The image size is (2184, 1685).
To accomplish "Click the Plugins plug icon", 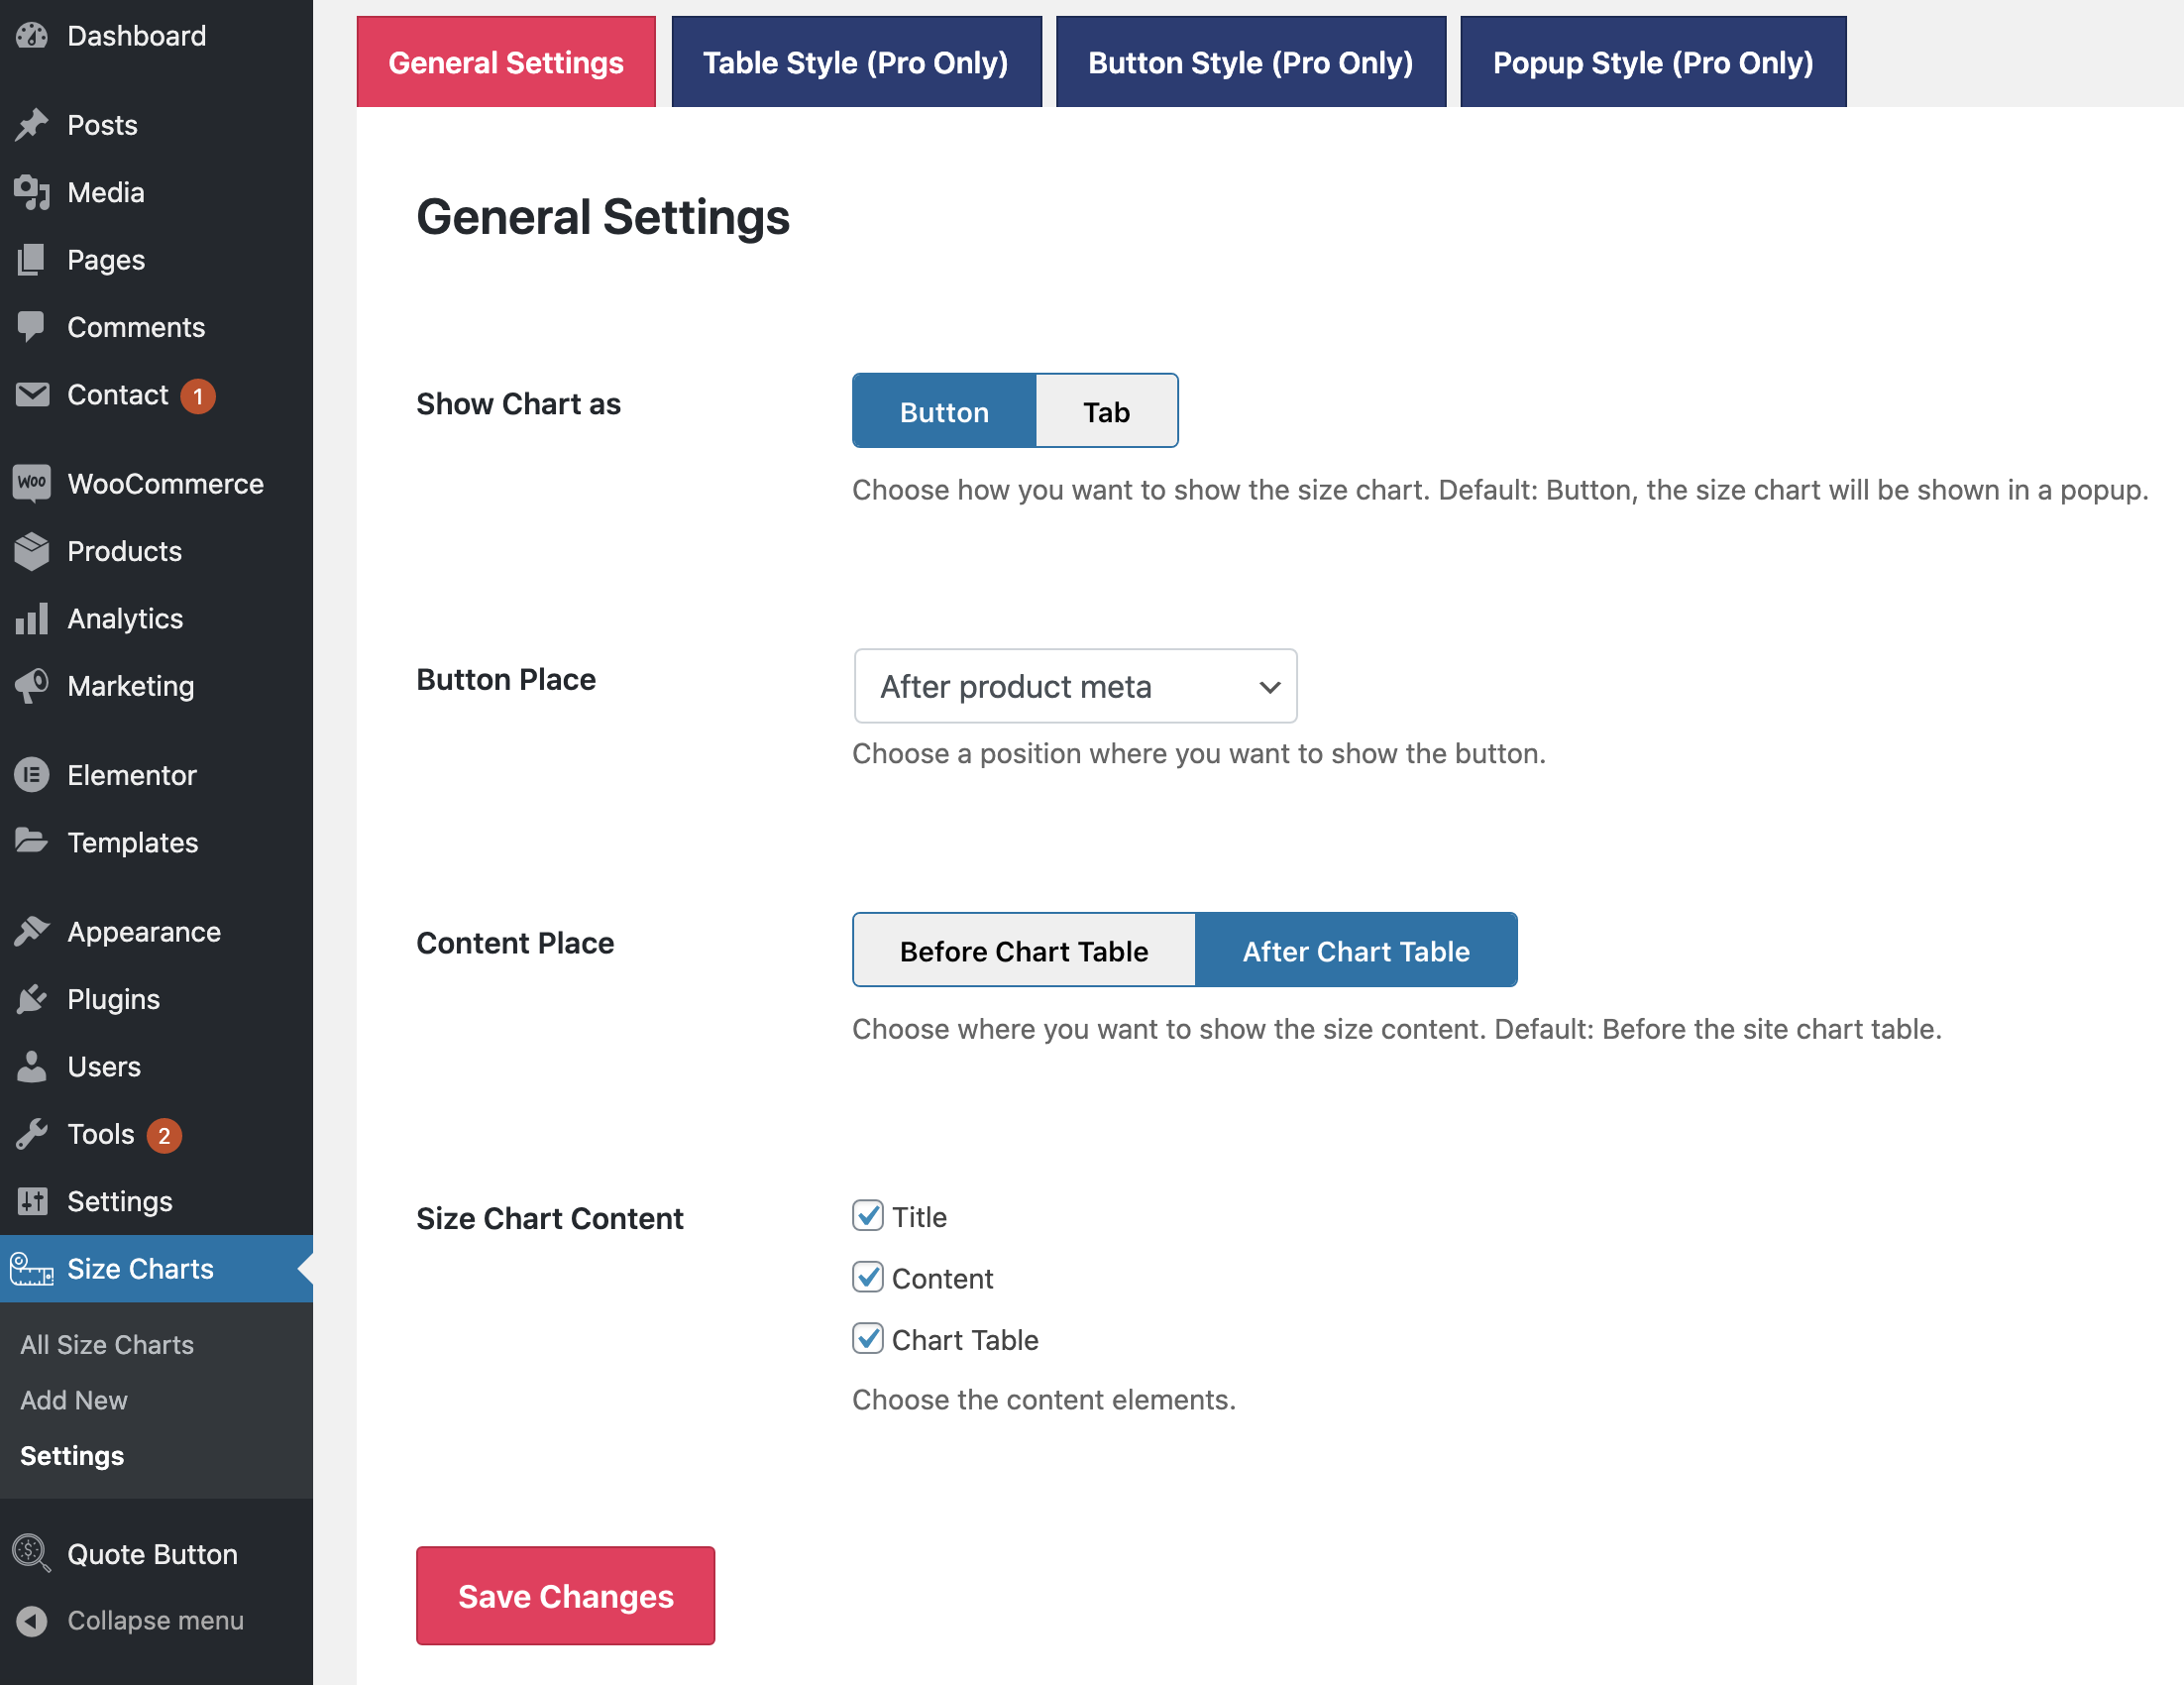I will pos(32,999).
